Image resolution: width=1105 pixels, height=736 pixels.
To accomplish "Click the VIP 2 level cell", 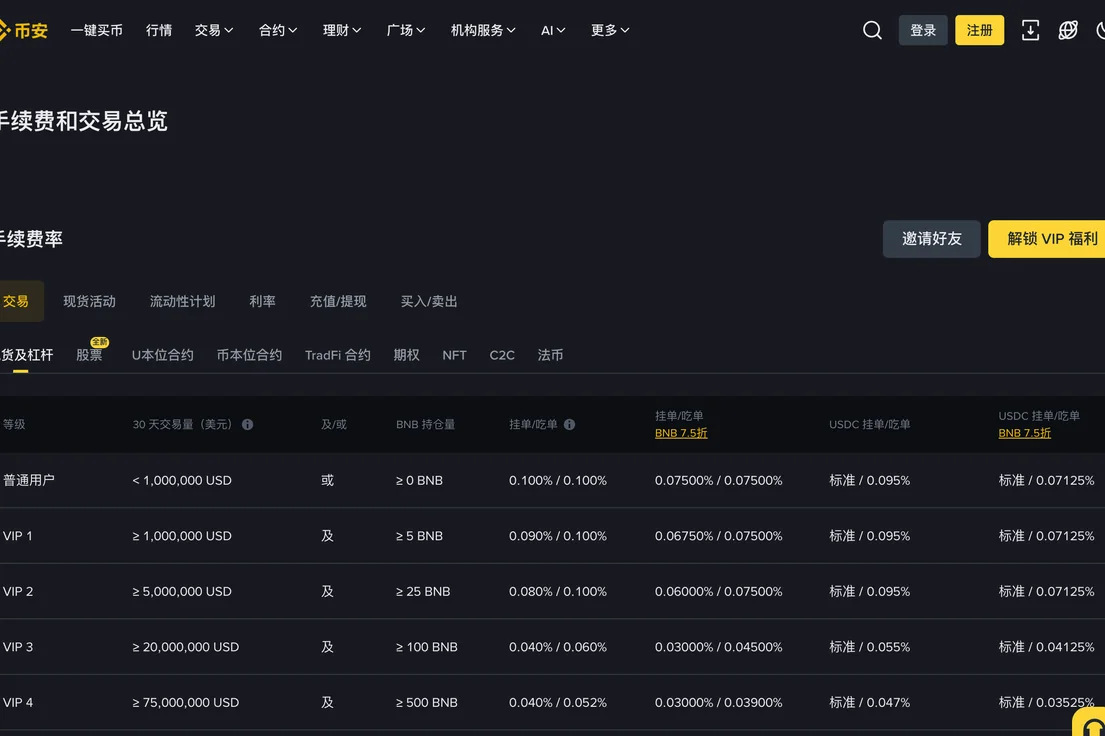I will (x=18, y=591).
